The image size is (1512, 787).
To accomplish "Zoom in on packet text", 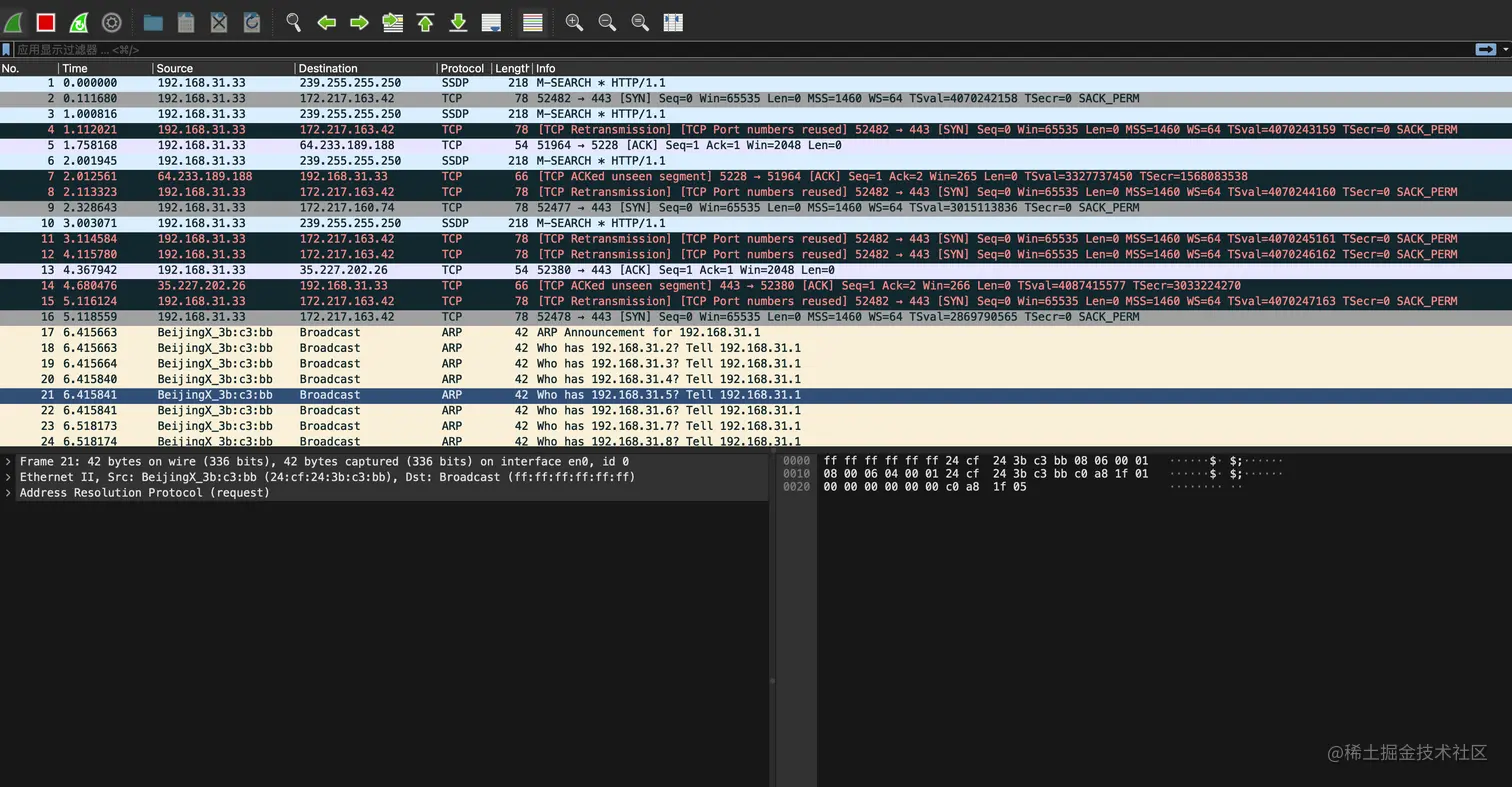I will click(574, 22).
